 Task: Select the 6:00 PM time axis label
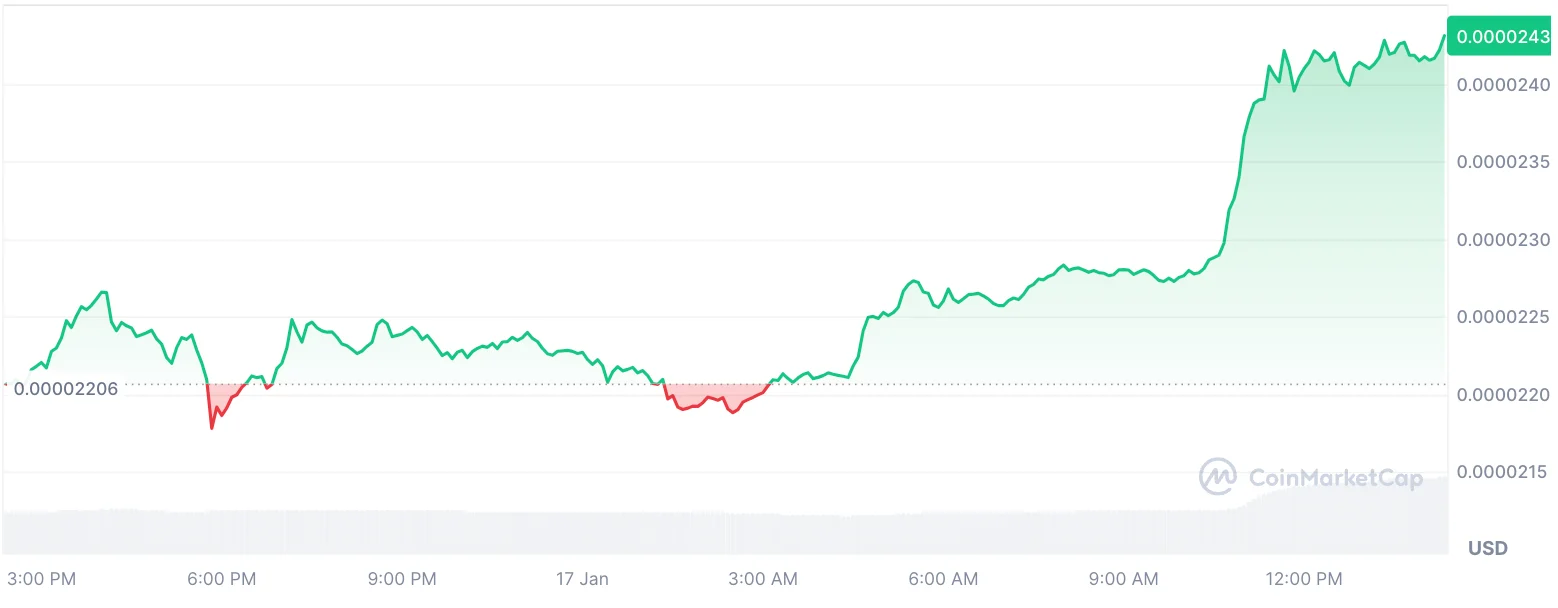(x=222, y=579)
